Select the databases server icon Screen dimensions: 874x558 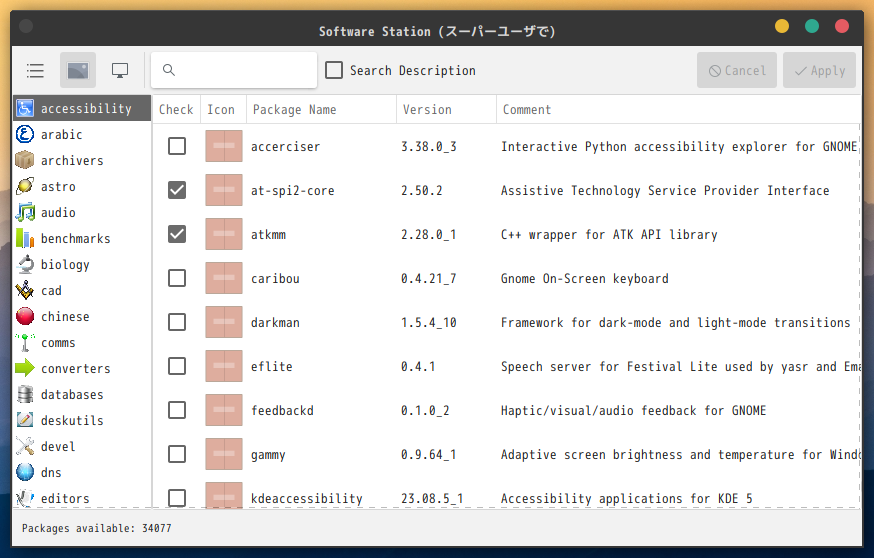pyautogui.click(x=25, y=394)
